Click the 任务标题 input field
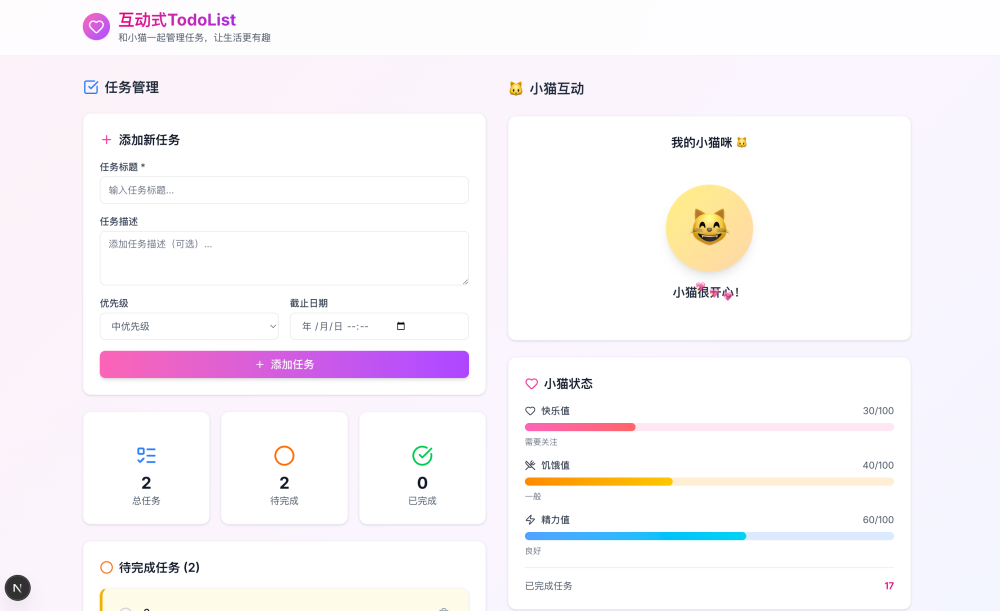The height and width of the screenshot is (611, 1000). click(x=284, y=190)
